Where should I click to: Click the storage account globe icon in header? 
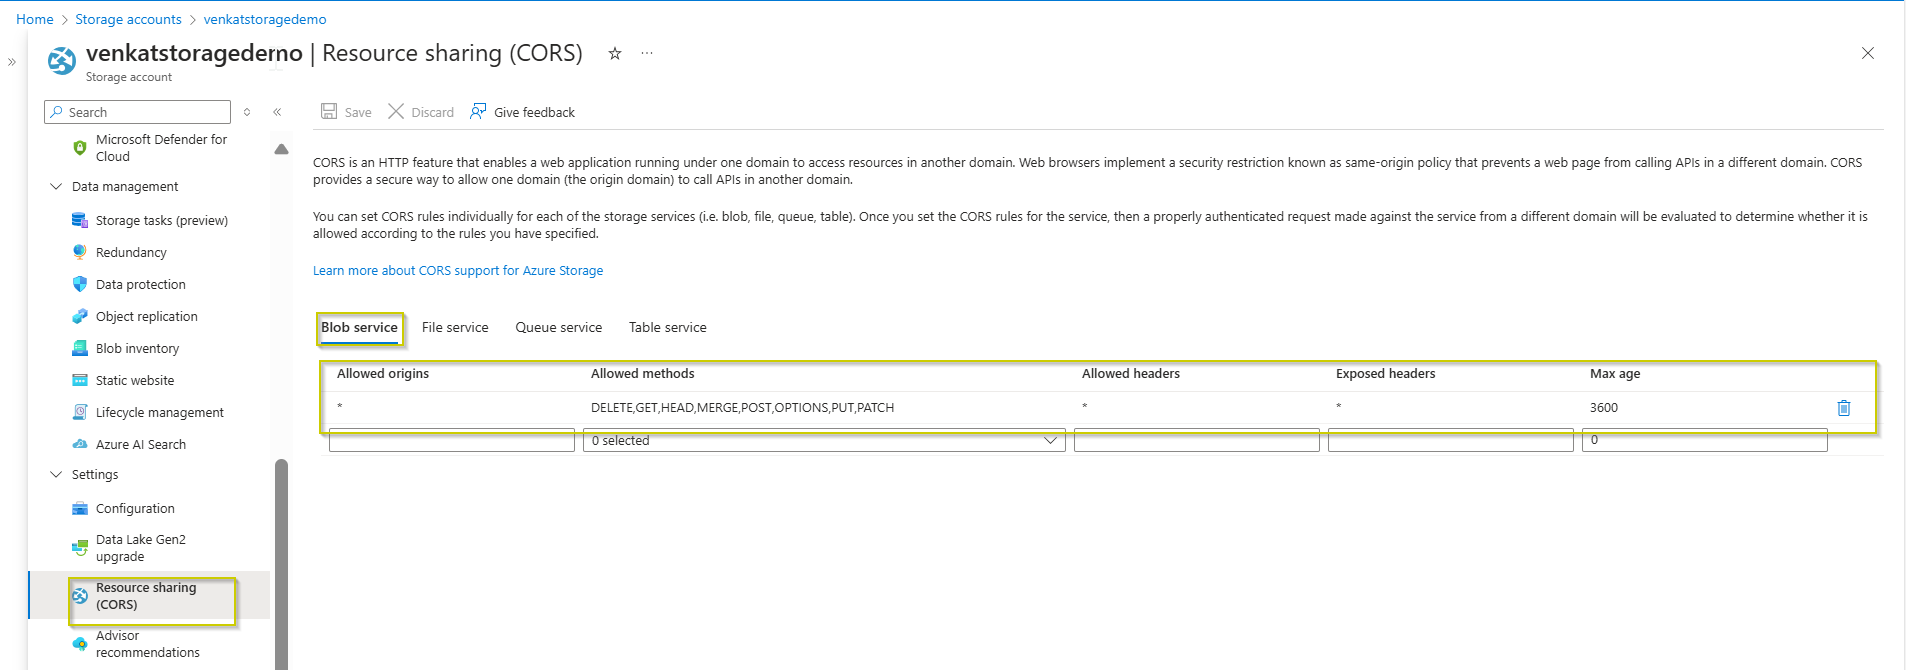pos(62,61)
